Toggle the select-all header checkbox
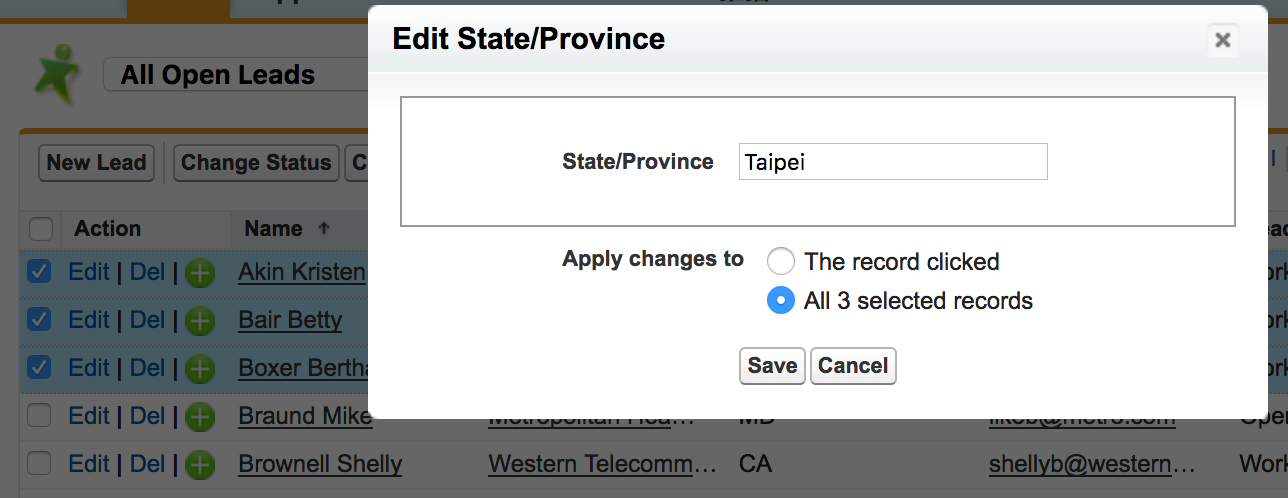The image size is (1288, 498). (41, 229)
